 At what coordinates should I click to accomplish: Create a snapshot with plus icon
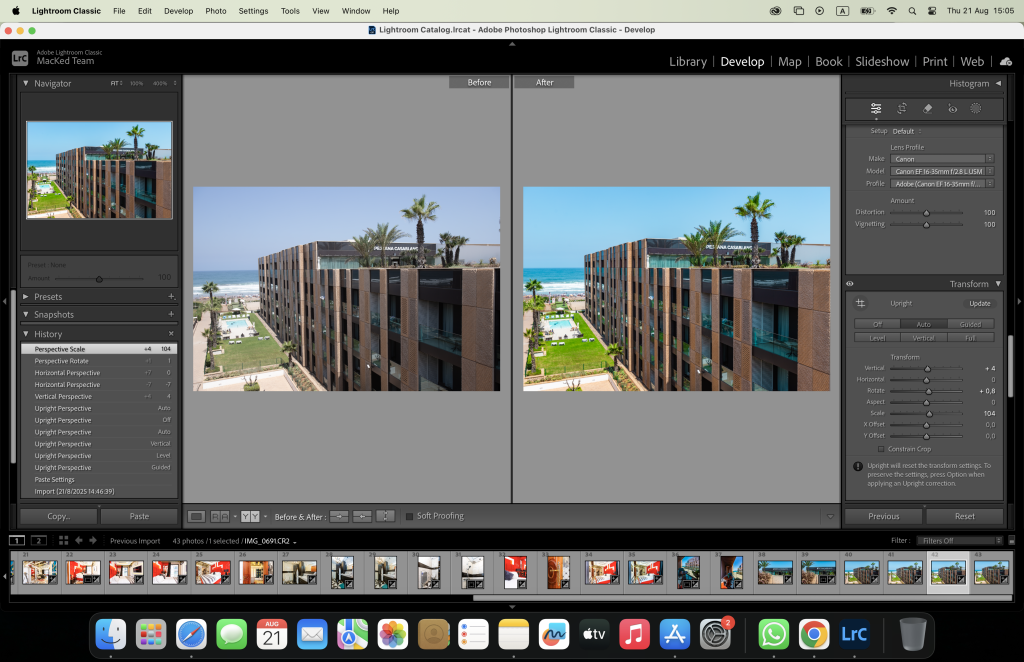pyautogui.click(x=171, y=314)
